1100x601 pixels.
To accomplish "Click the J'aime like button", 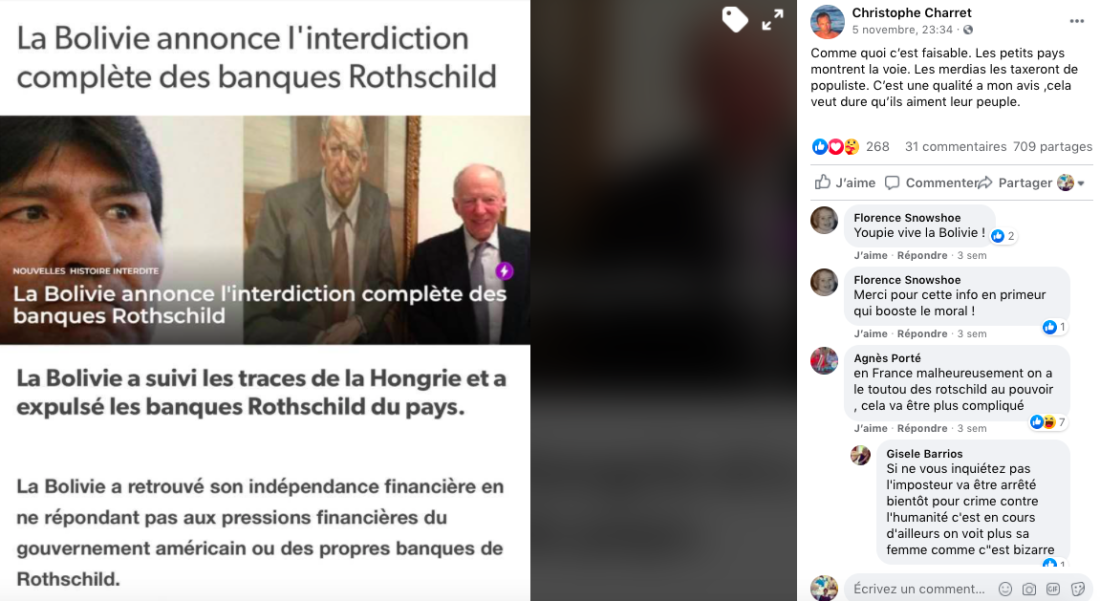I will tap(845, 182).
